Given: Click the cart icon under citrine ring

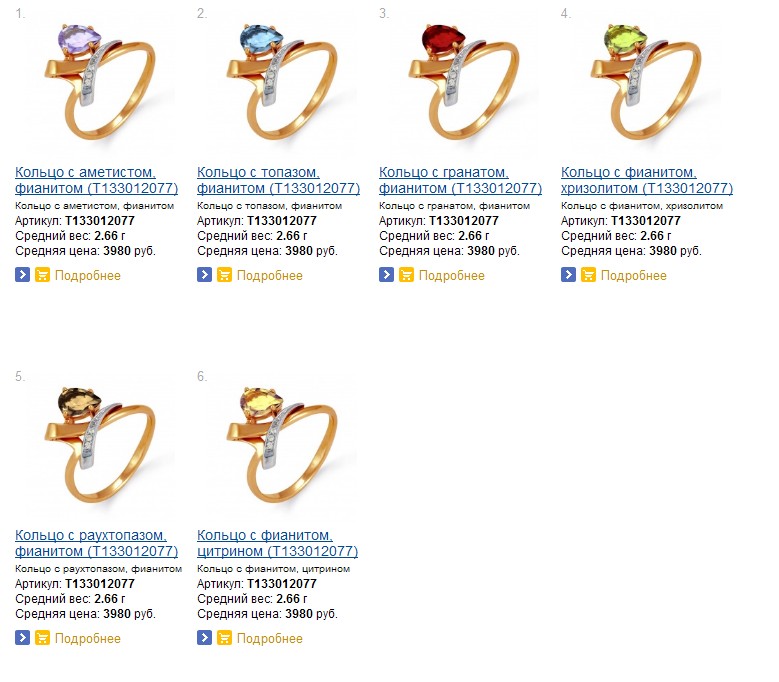Looking at the screenshot, I should coord(224,638).
